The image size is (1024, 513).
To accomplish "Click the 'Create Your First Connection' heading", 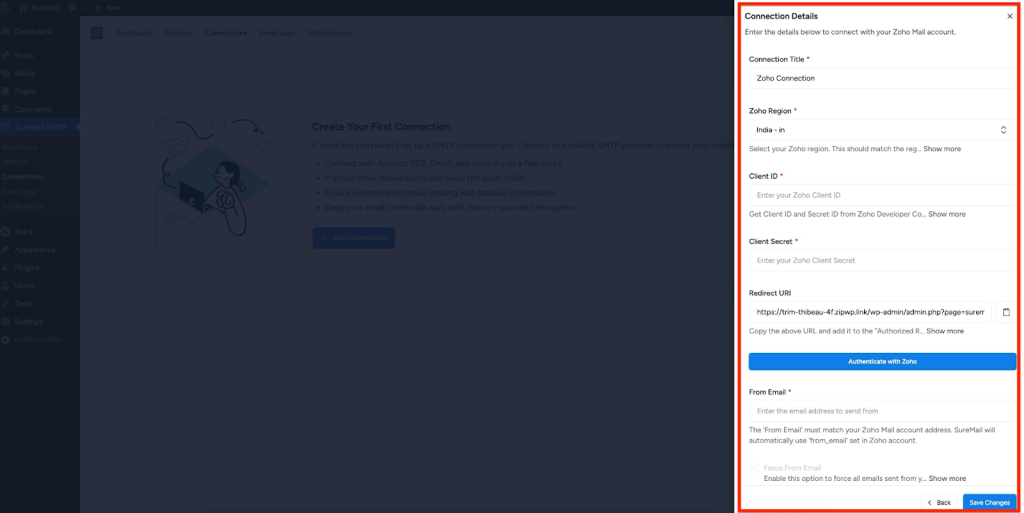I will pos(381,127).
